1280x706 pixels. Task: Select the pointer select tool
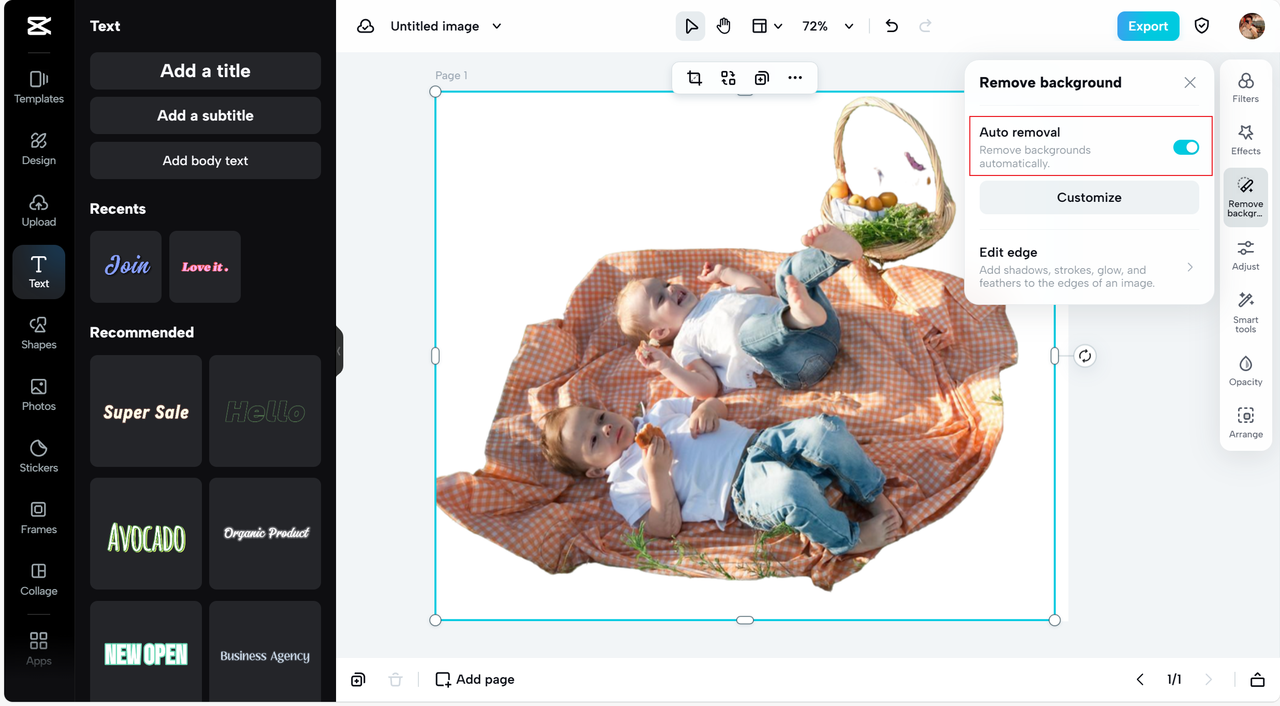coord(690,26)
